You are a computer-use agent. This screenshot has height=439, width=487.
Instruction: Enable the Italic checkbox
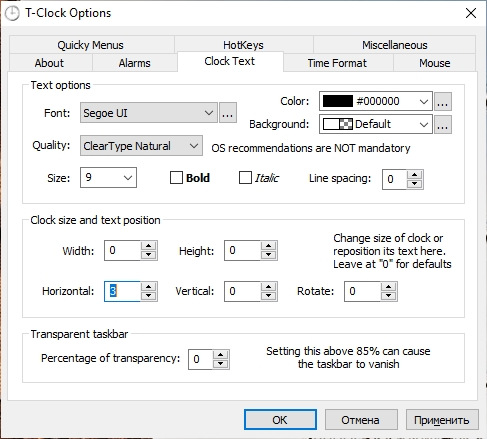coord(245,178)
